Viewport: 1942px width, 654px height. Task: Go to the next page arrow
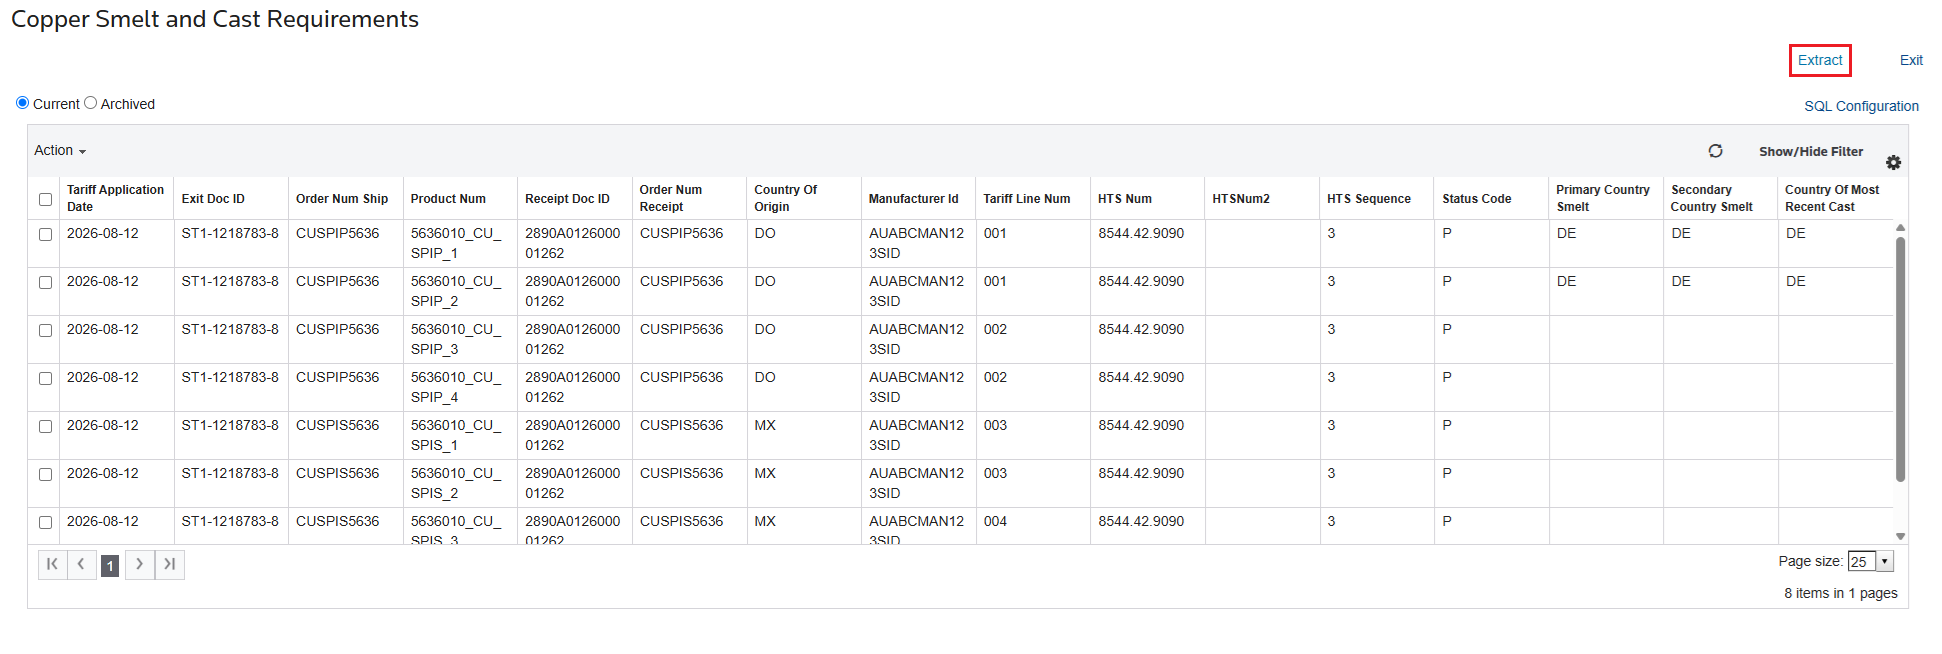pyautogui.click(x=140, y=564)
